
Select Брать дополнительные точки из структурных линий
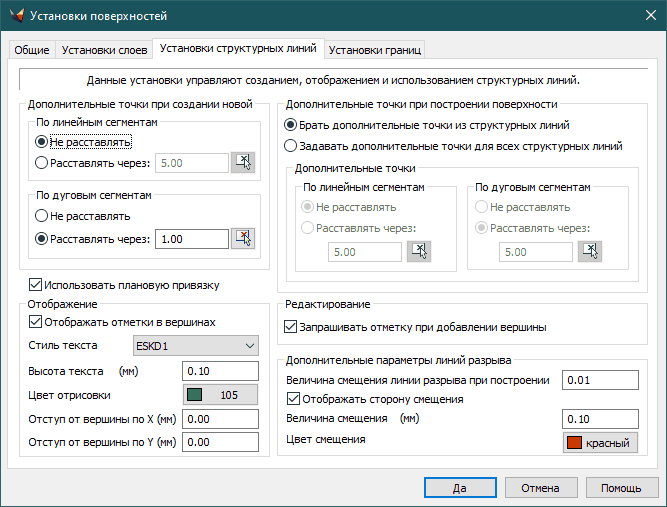(291, 126)
